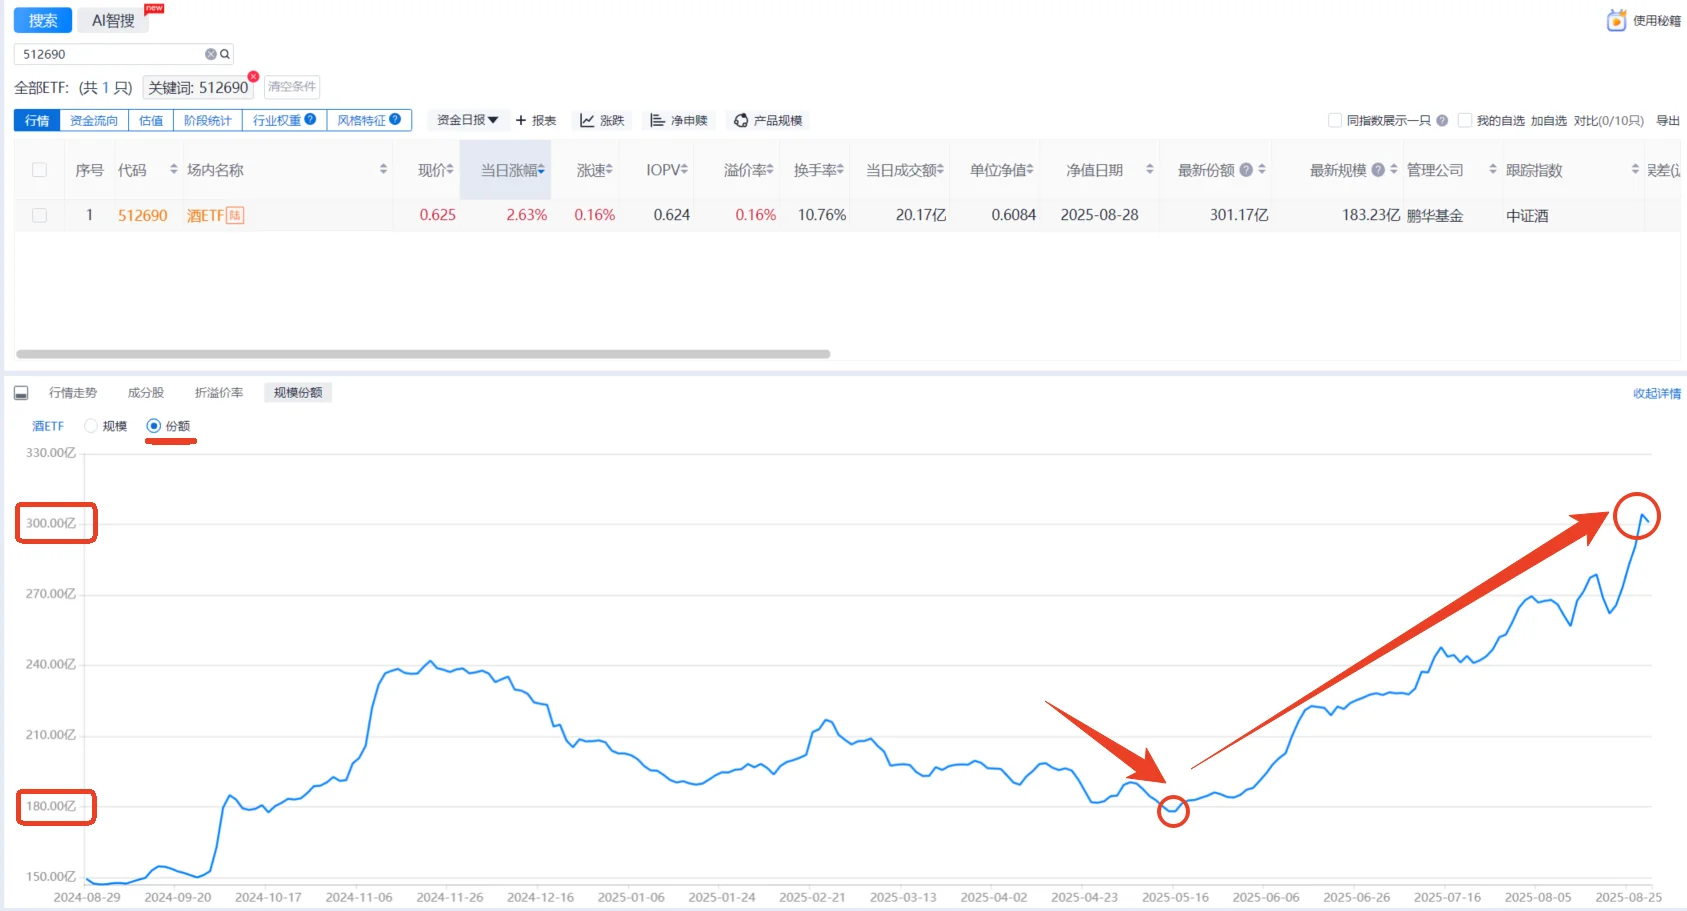Remove the 关键词 512690 filter tag

[253, 76]
